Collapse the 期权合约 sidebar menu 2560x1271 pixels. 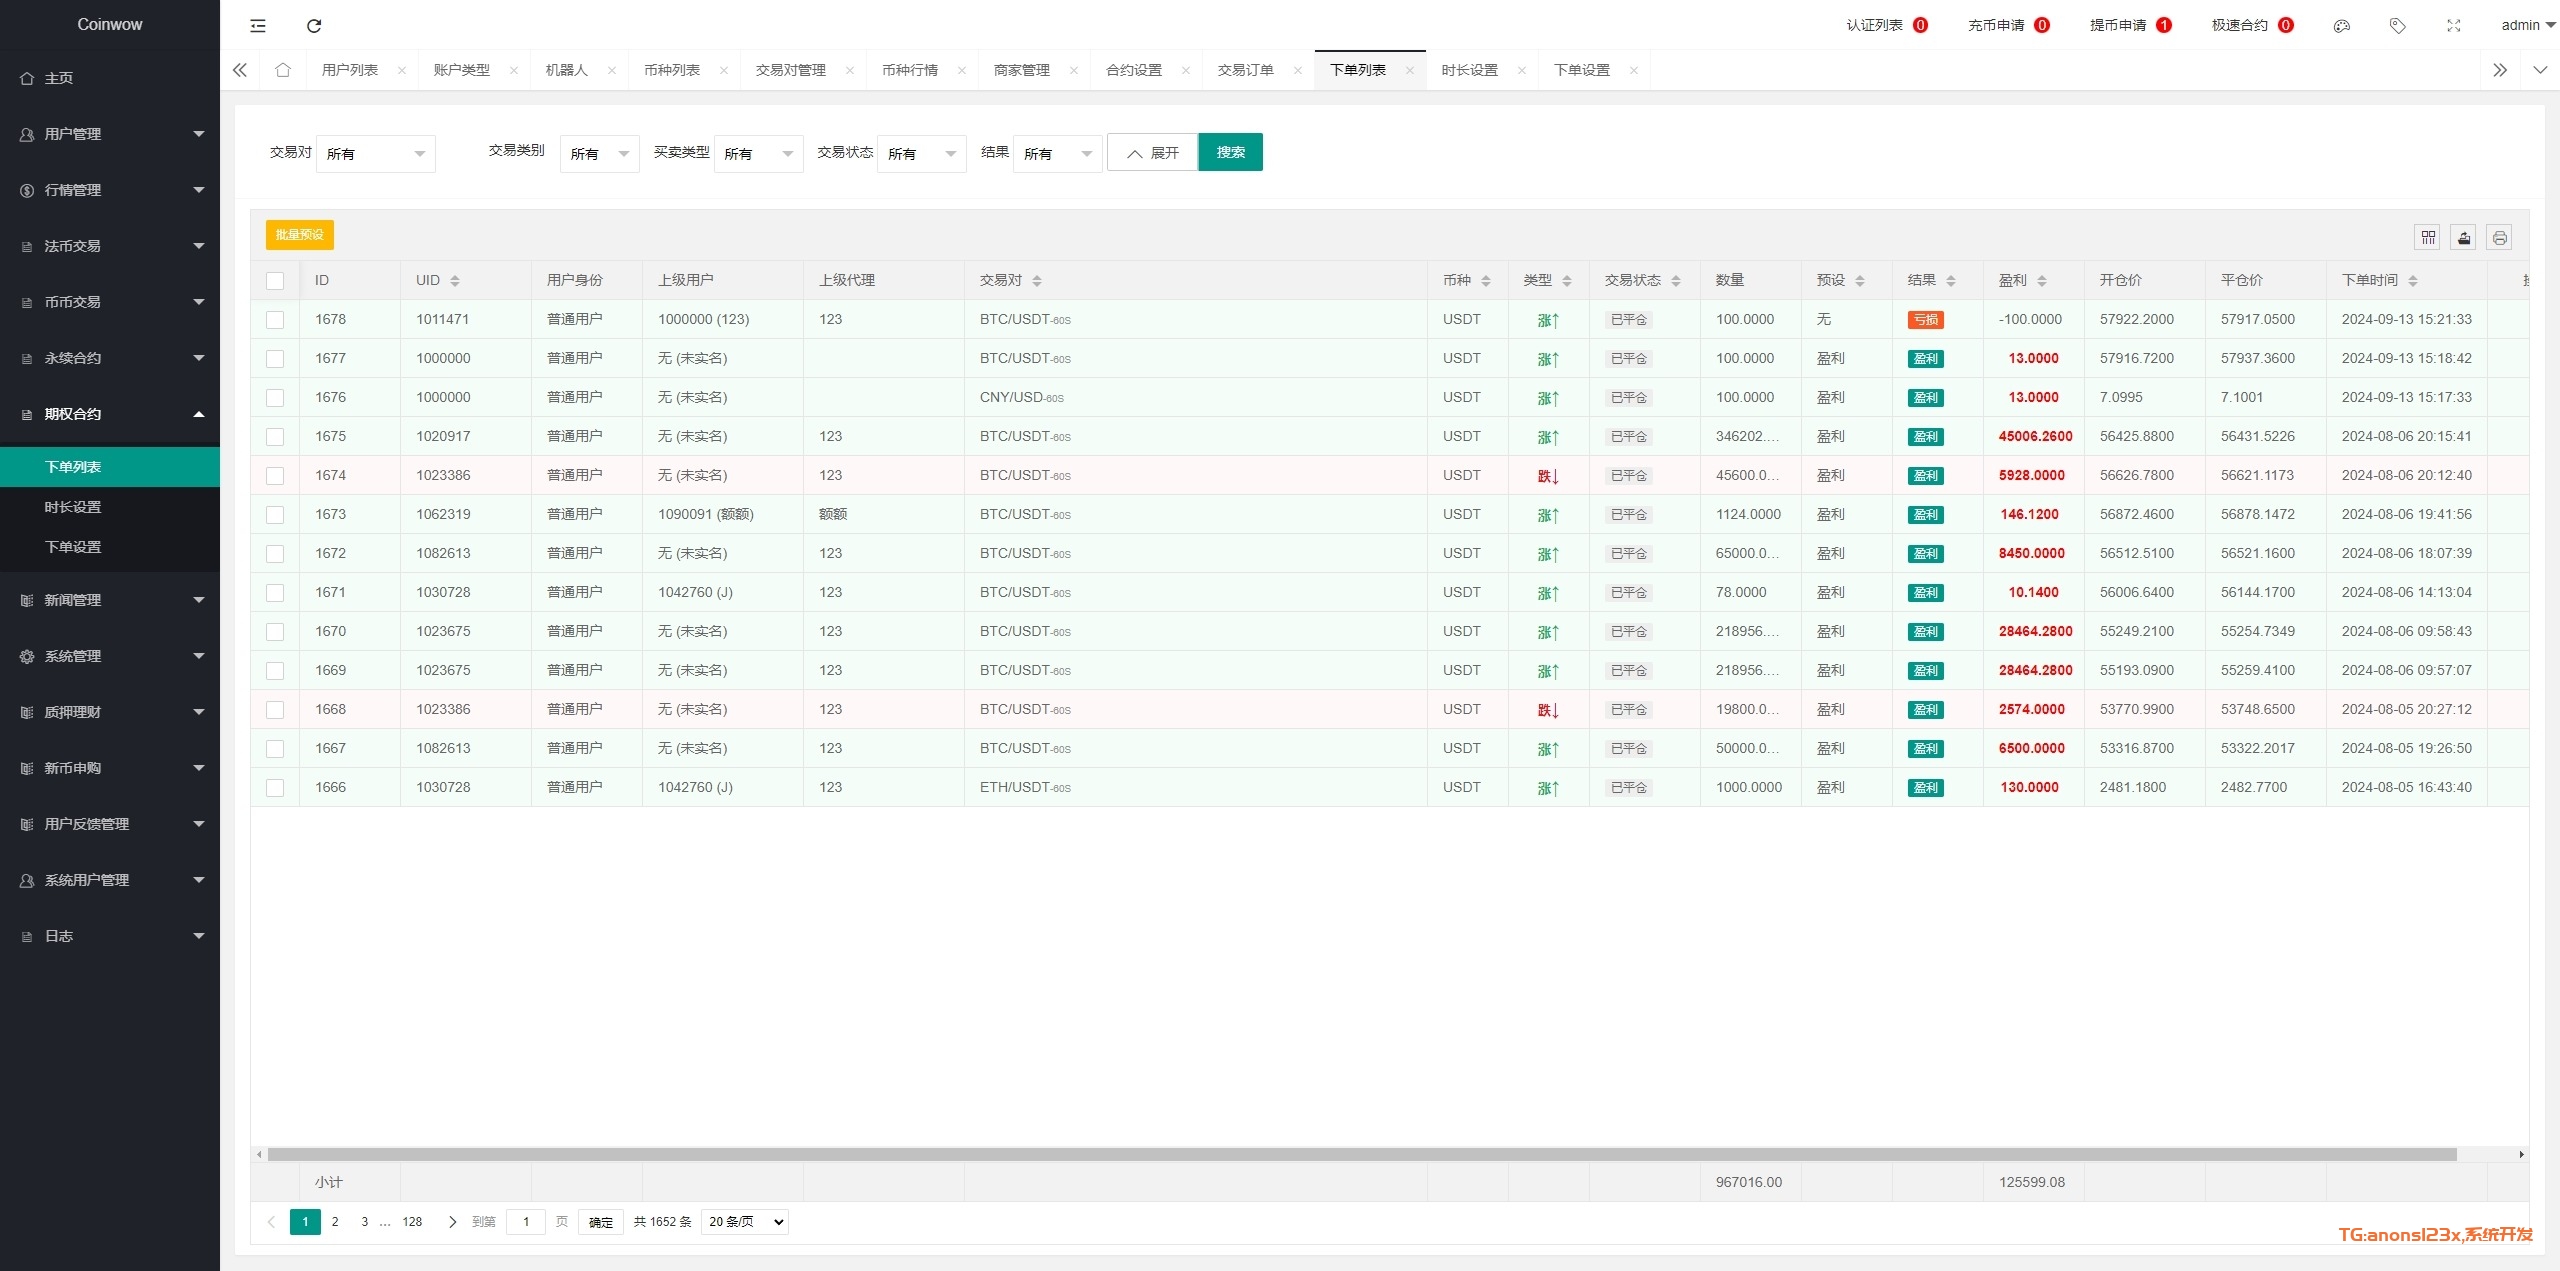tap(110, 414)
